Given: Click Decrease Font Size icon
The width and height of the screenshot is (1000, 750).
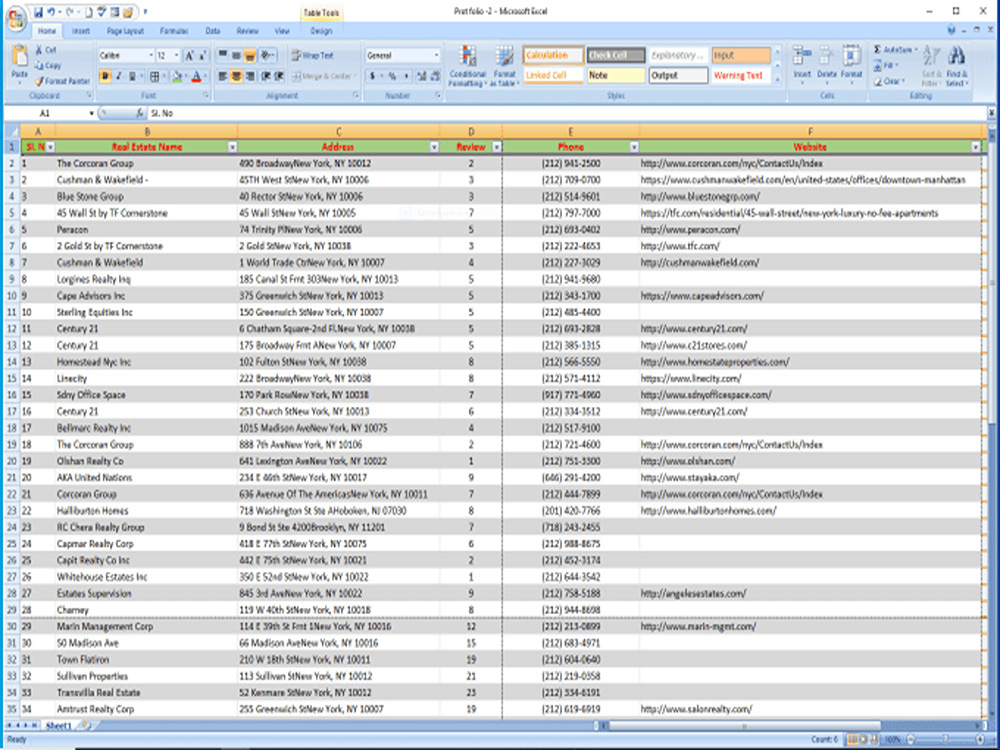Looking at the screenshot, I should pos(202,56).
